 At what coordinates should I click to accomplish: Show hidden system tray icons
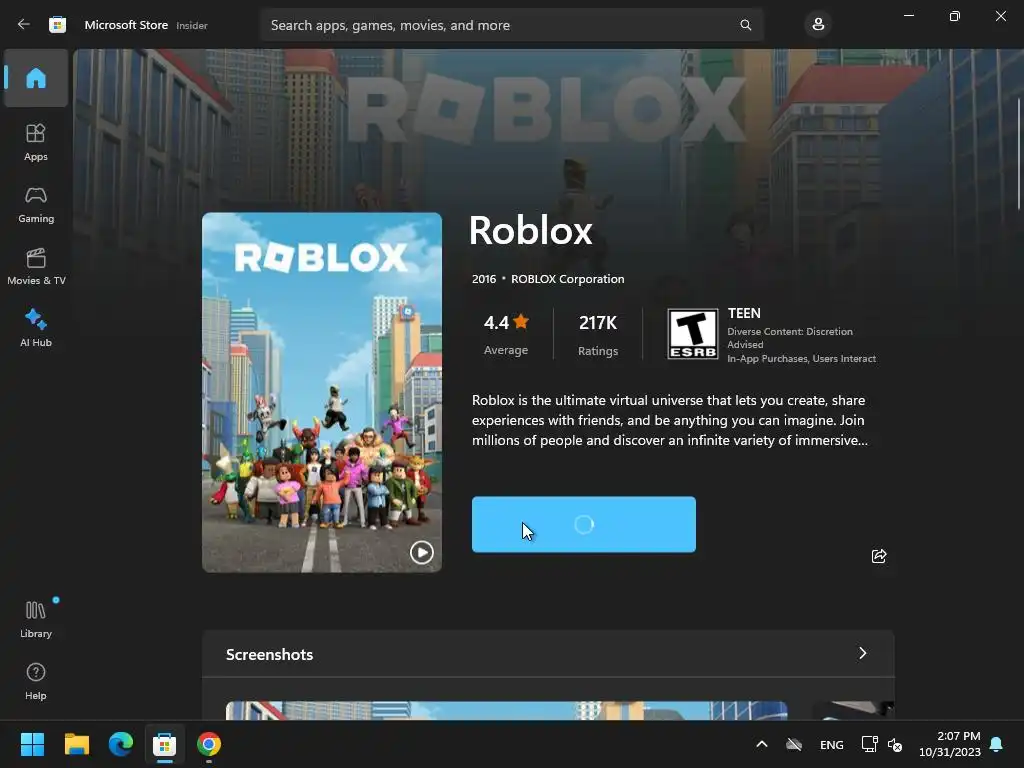[x=761, y=744]
